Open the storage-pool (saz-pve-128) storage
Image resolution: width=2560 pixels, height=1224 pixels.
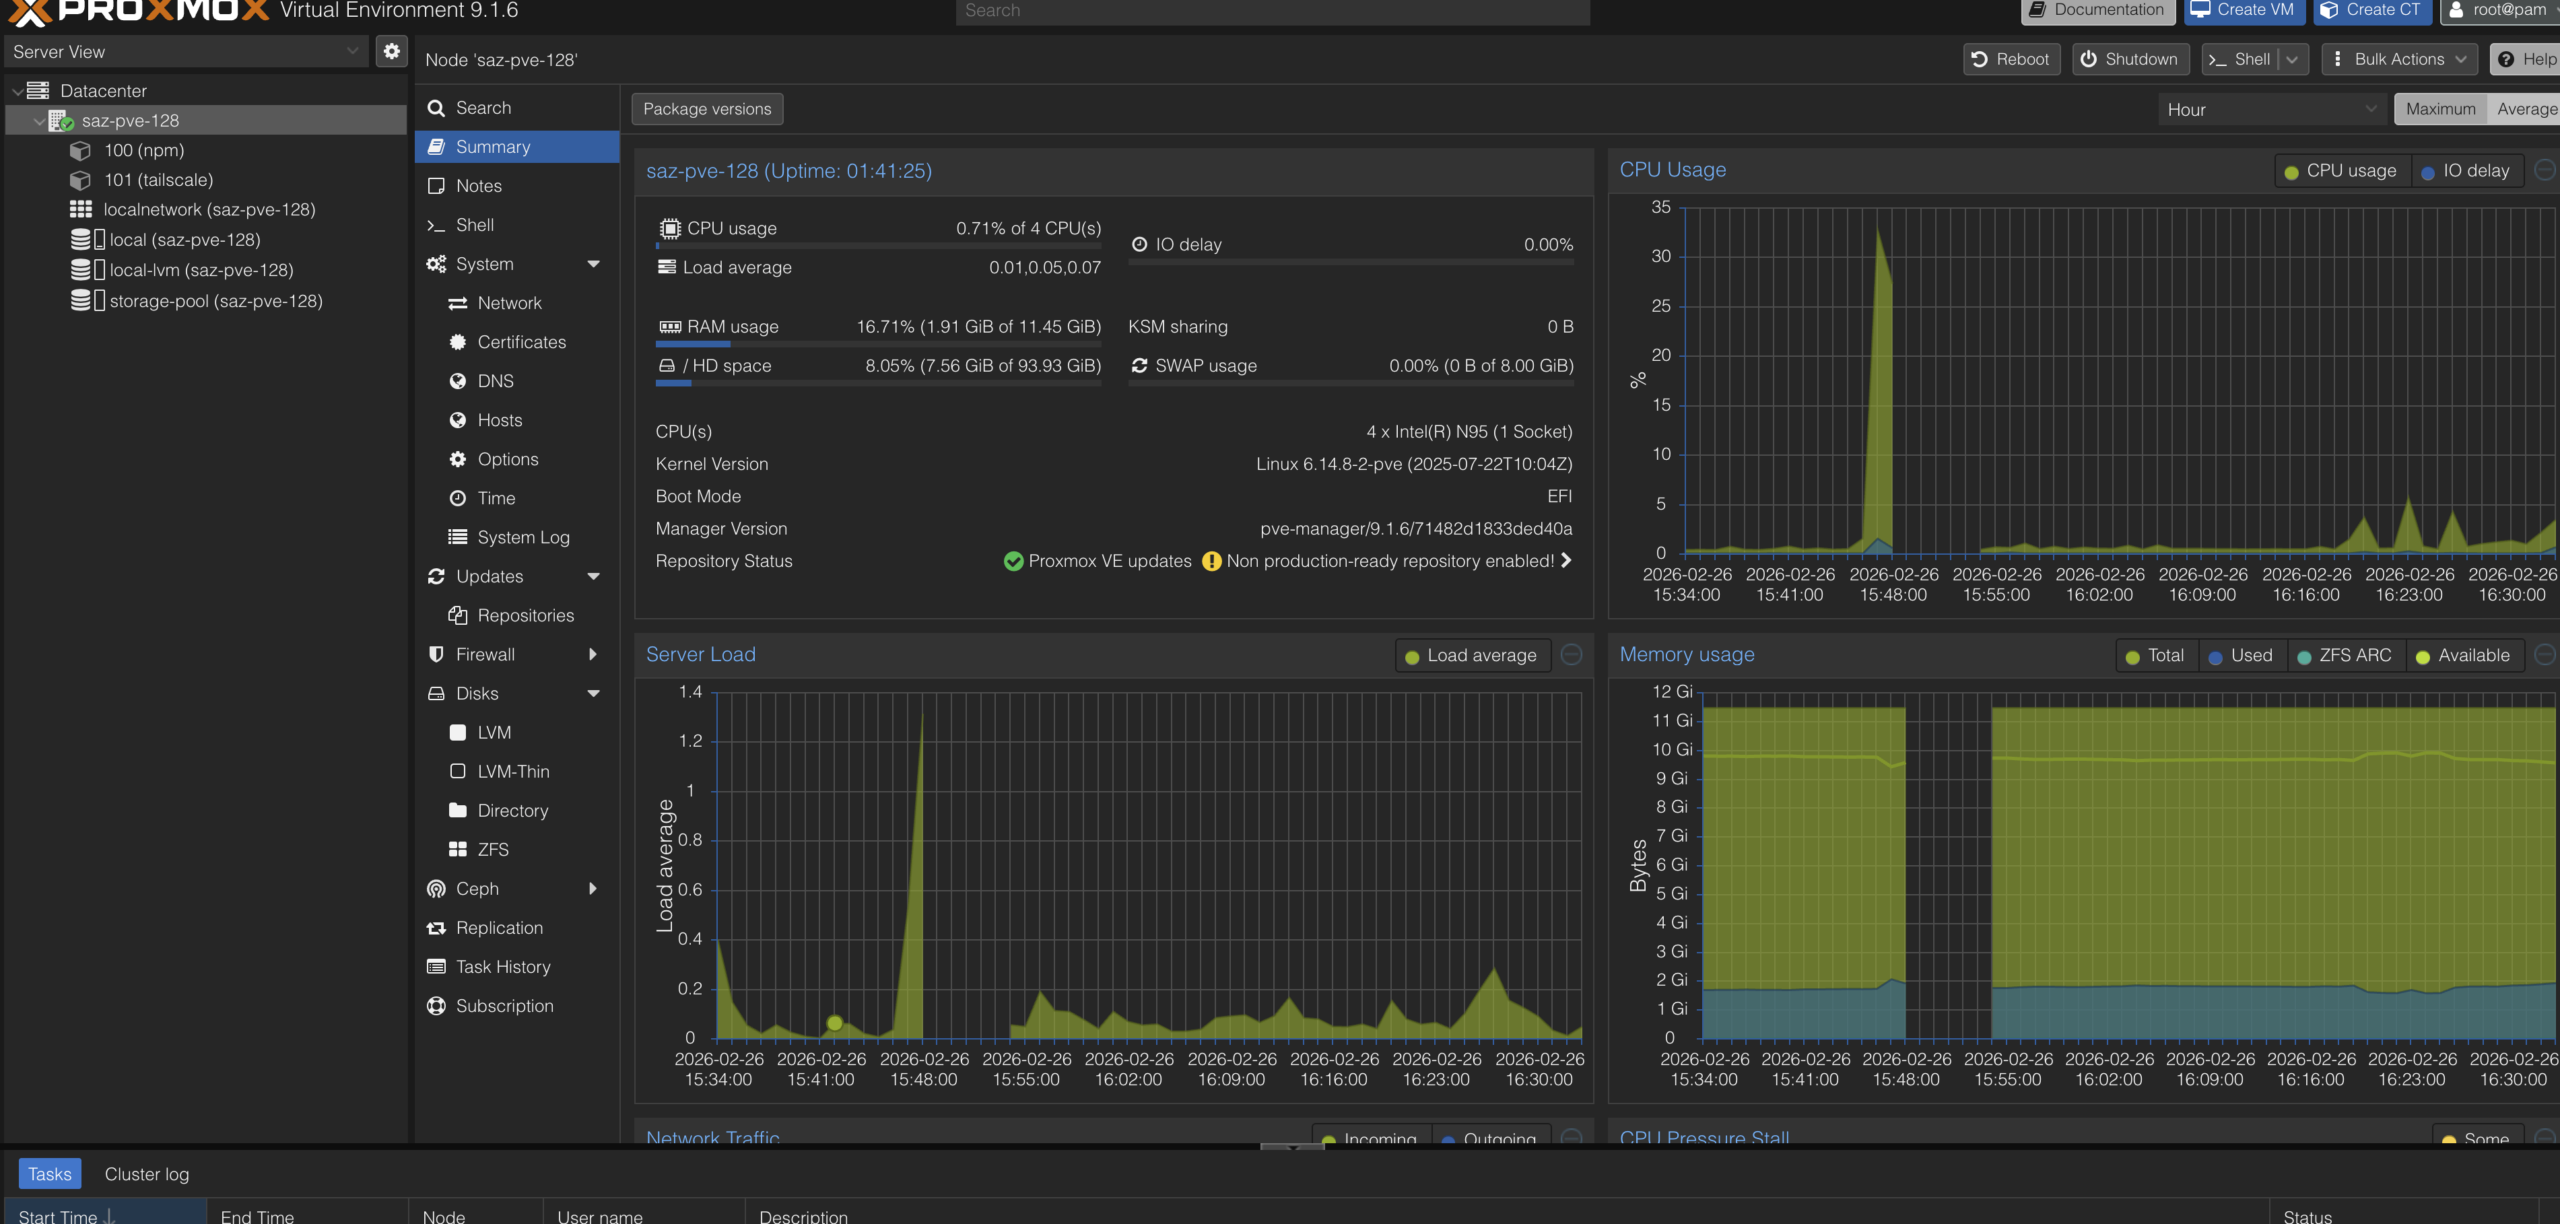[x=215, y=301]
